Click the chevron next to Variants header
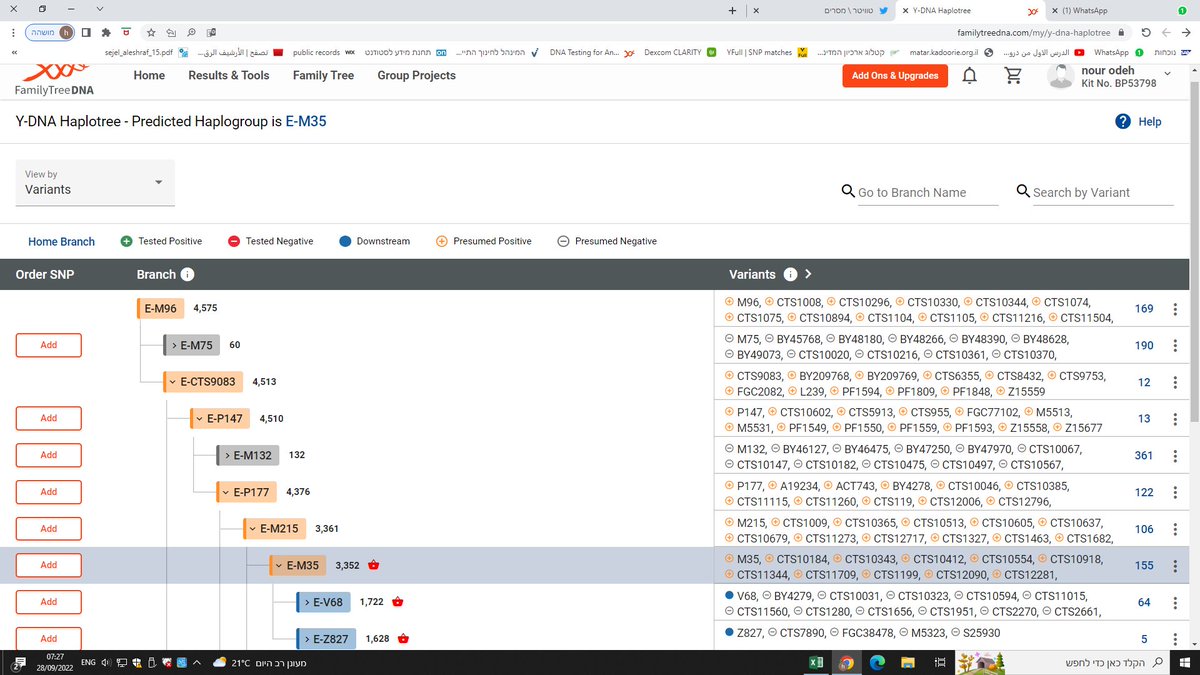This screenshot has height=675, width=1200. pyautogui.click(x=808, y=275)
